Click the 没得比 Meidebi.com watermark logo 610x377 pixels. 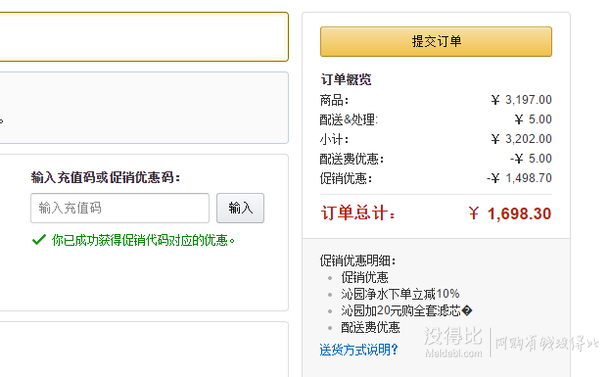click(453, 342)
